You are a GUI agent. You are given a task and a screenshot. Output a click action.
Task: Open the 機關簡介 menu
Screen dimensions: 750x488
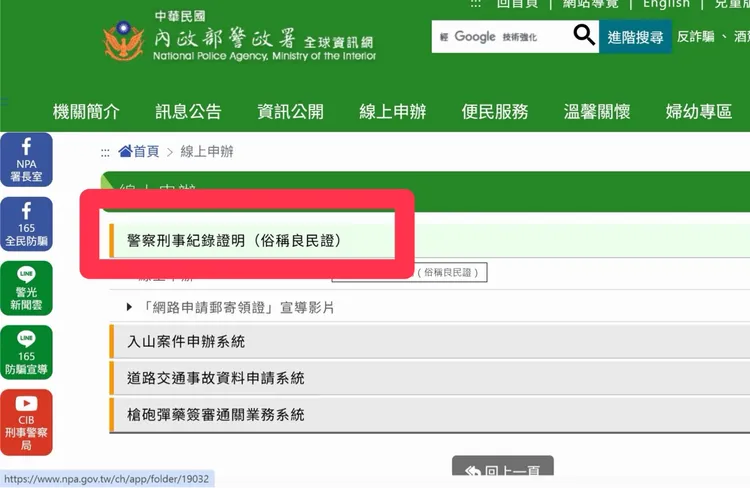point(86,111)
